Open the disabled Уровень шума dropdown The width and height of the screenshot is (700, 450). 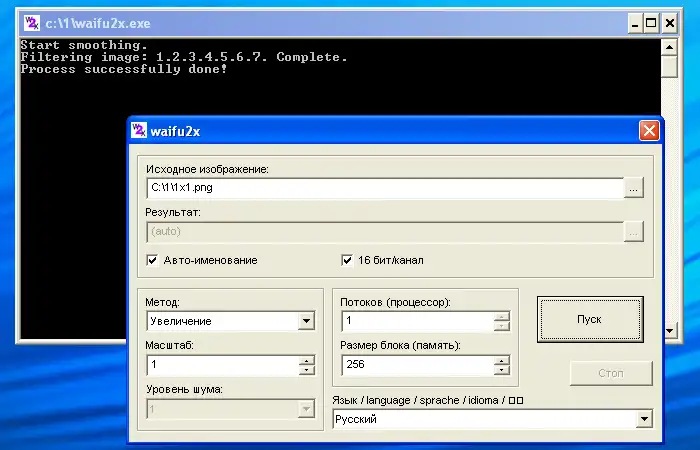306,408
